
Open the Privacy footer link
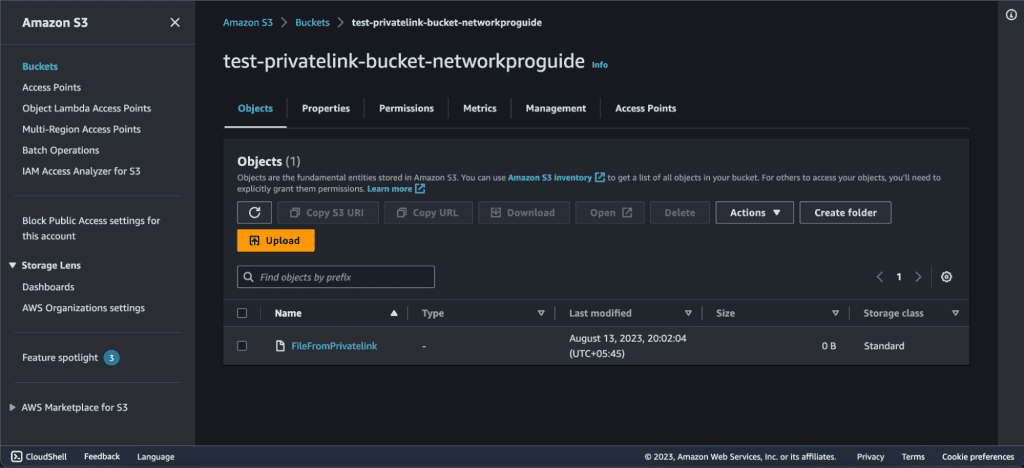[x=871, y=457]
